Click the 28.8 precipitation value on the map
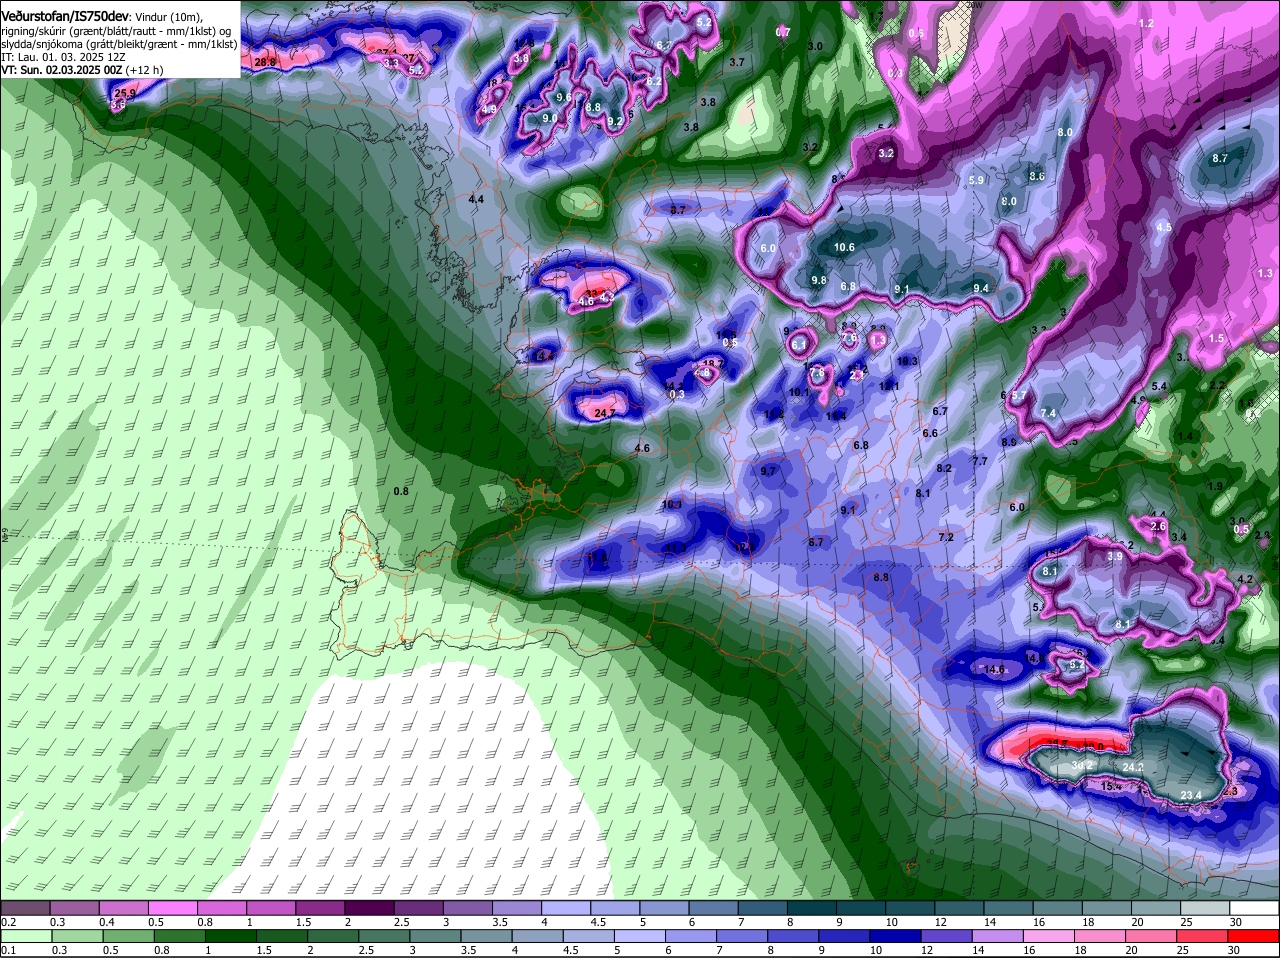This screenshot has width=1280, height=958. point(265,62)
